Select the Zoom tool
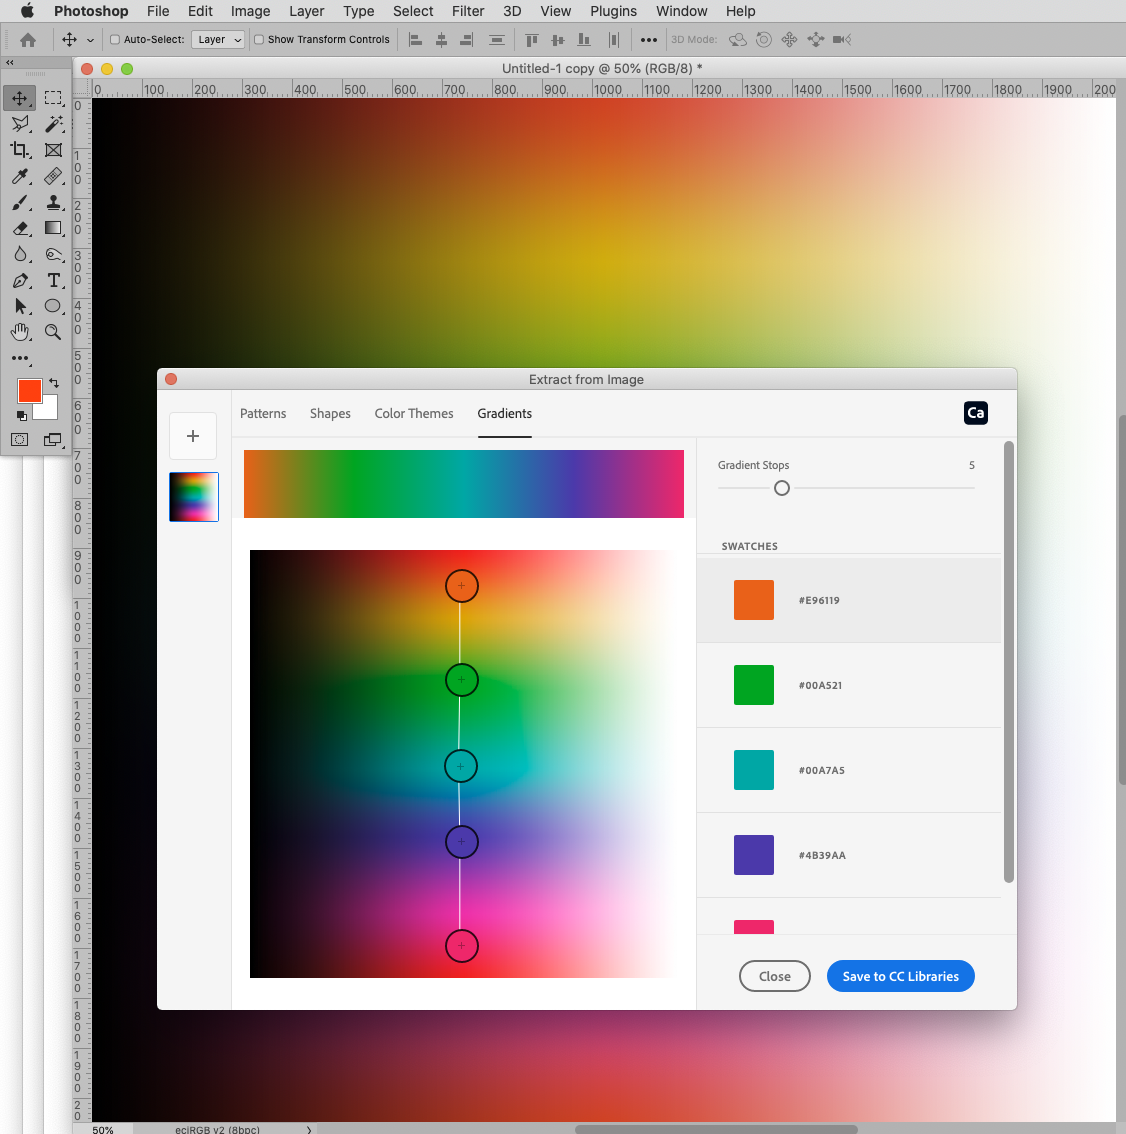1126x1134 pixels. [52, 332]
